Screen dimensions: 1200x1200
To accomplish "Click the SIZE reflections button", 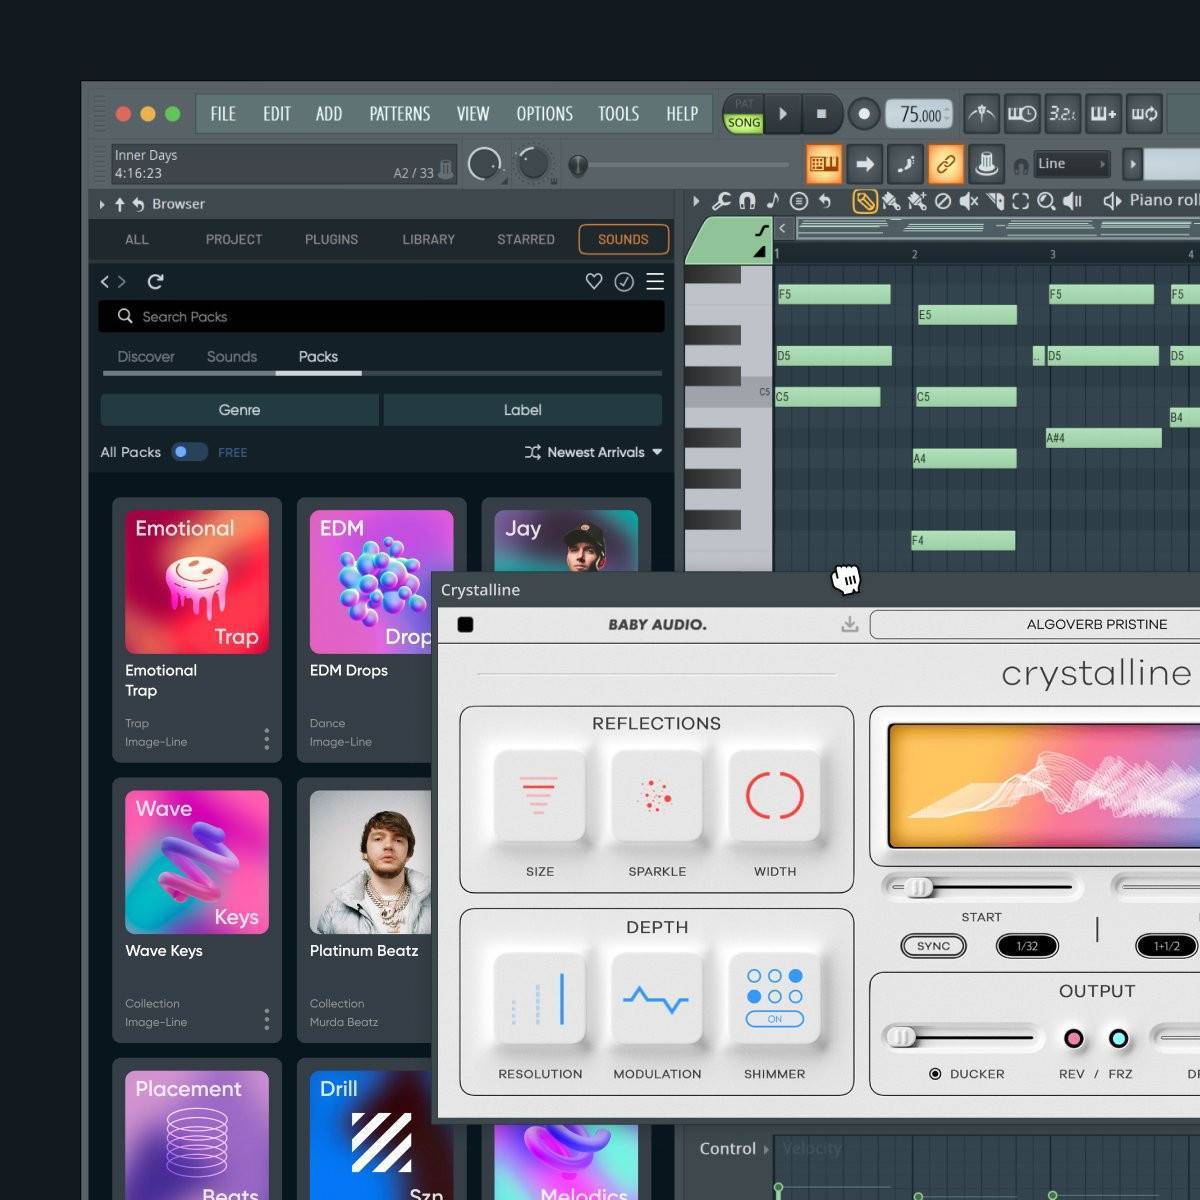I will pyautogui.click(x=540, y=796).
